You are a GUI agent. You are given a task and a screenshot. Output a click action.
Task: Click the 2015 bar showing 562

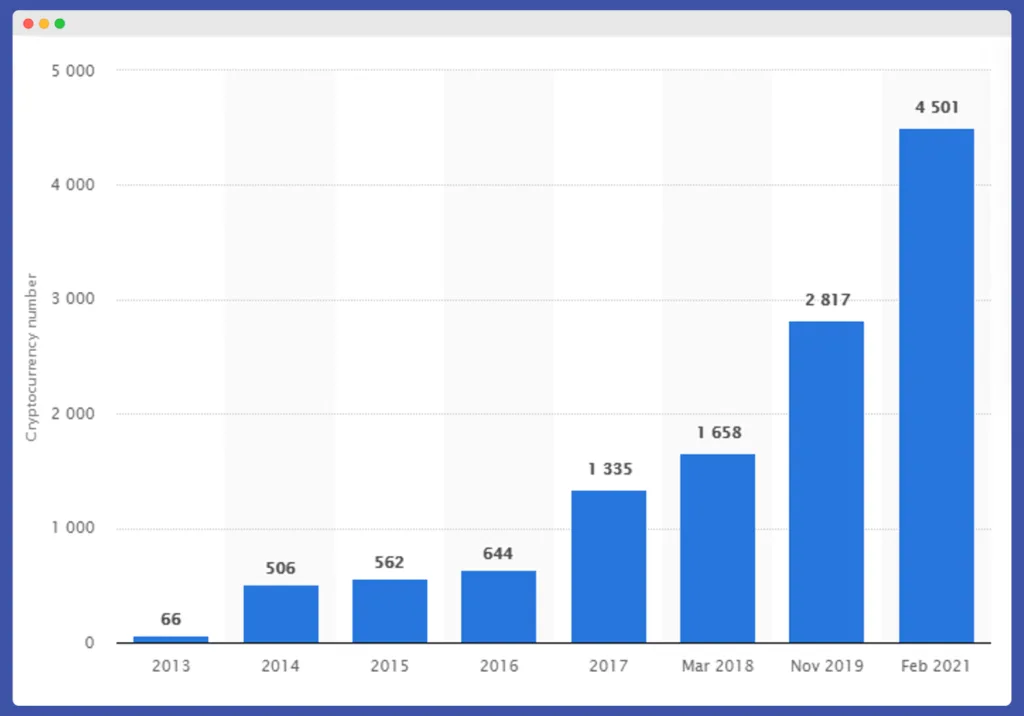pos(389,610)
